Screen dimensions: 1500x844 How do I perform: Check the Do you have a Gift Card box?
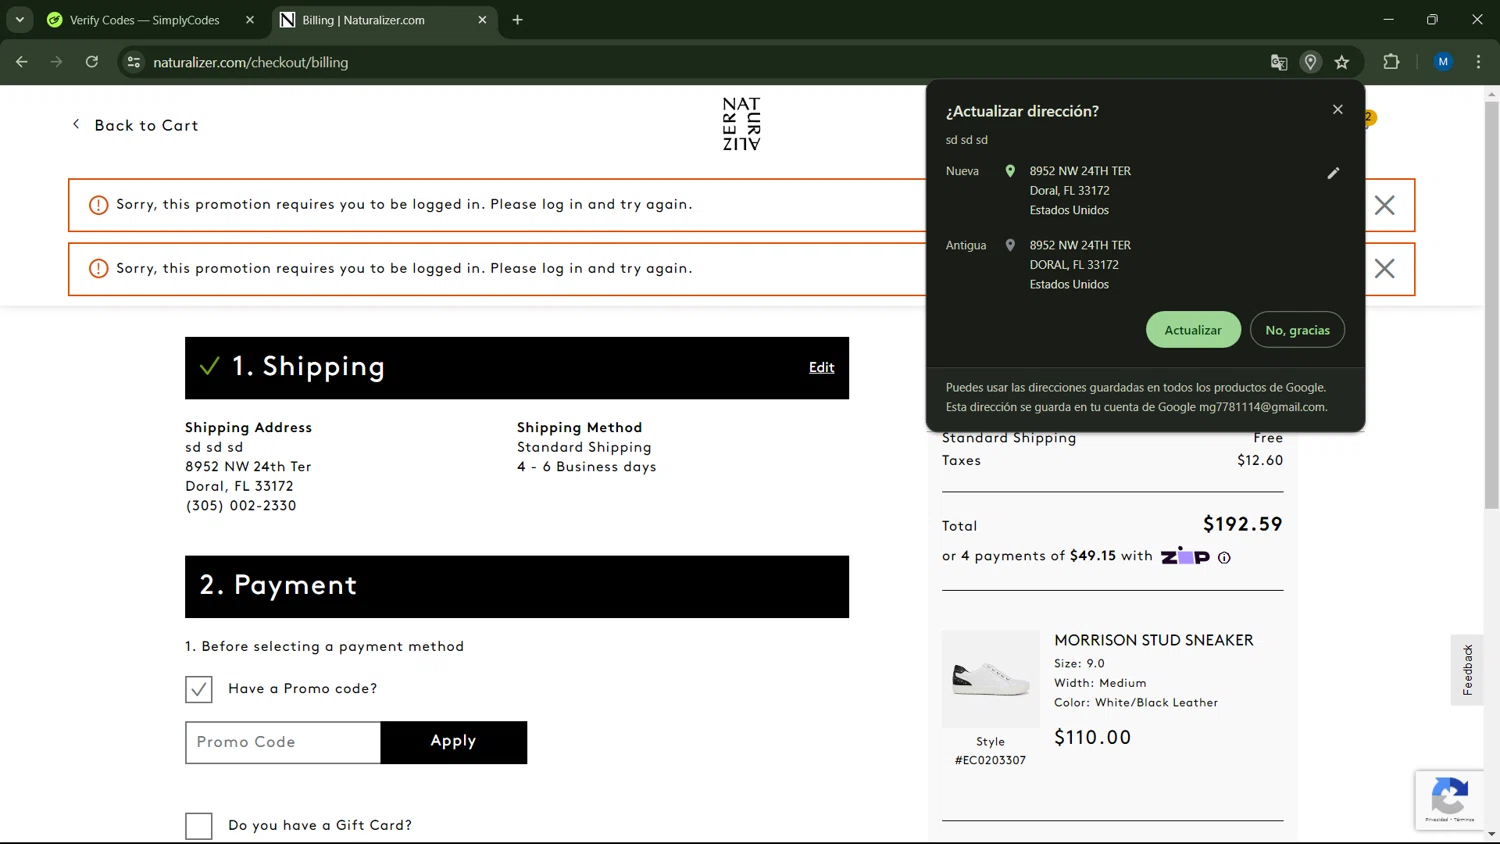coord(199,826)
